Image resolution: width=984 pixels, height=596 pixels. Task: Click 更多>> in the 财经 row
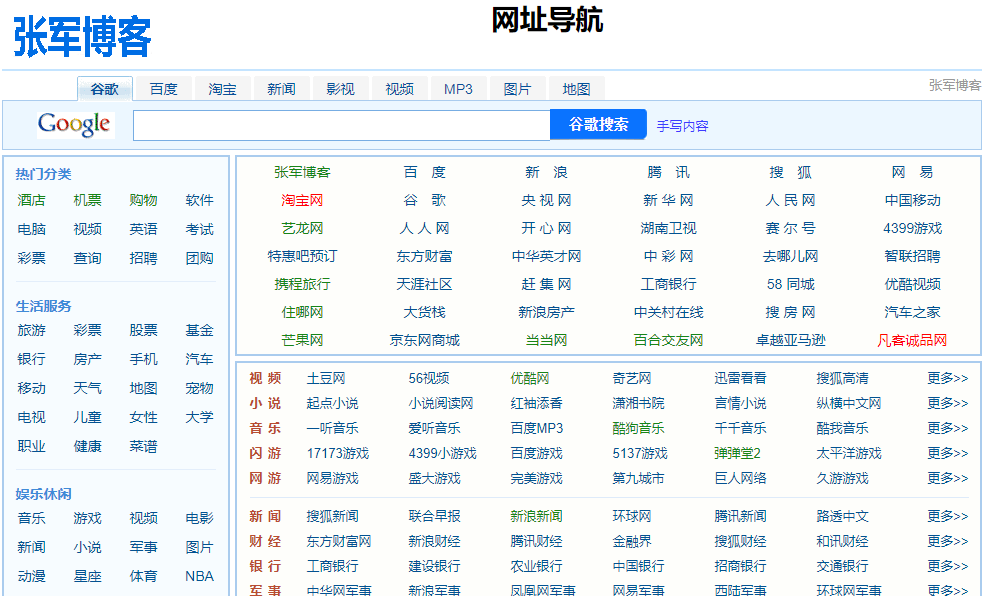[x=948, y=541]
